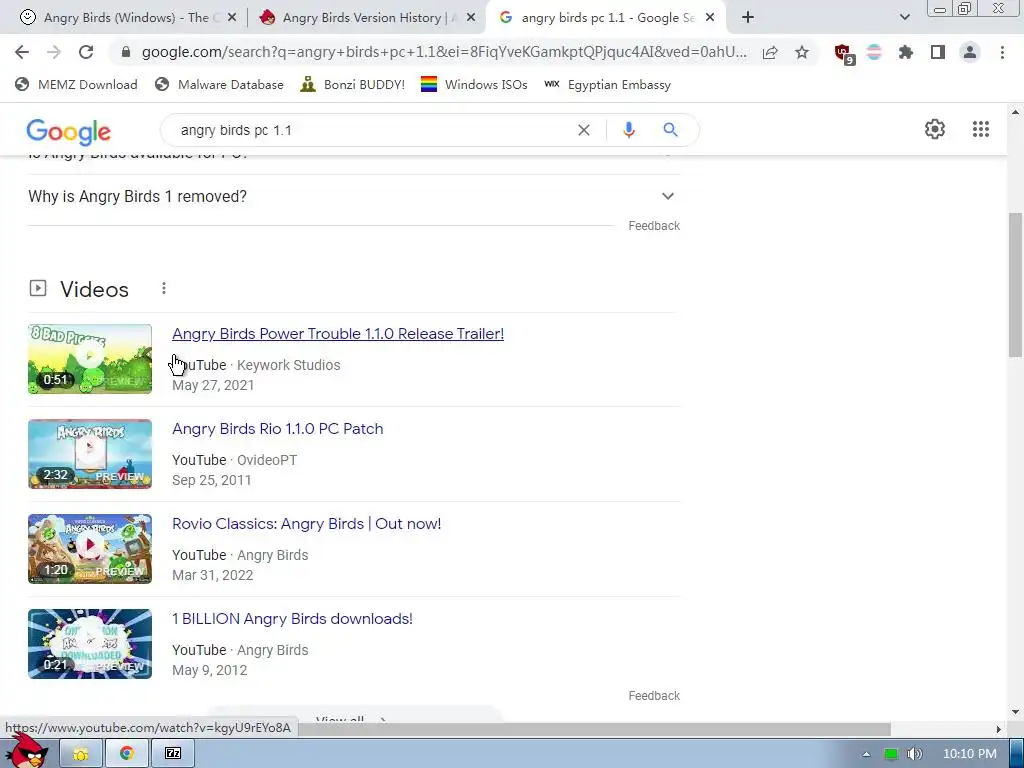Submit search with magnifying glass icon
The image size is (1024, 768).
(670, 130)
